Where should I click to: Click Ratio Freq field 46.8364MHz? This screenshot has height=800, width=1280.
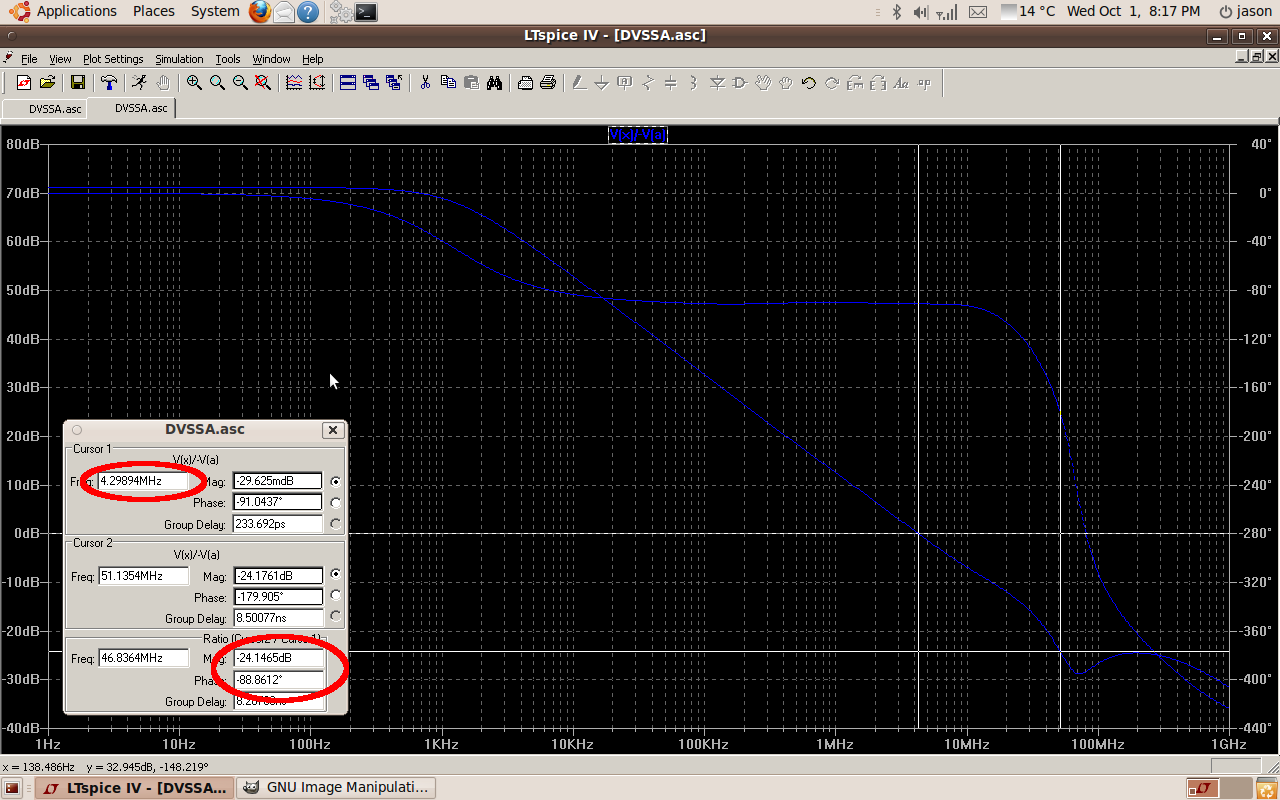tap(144, 658)
